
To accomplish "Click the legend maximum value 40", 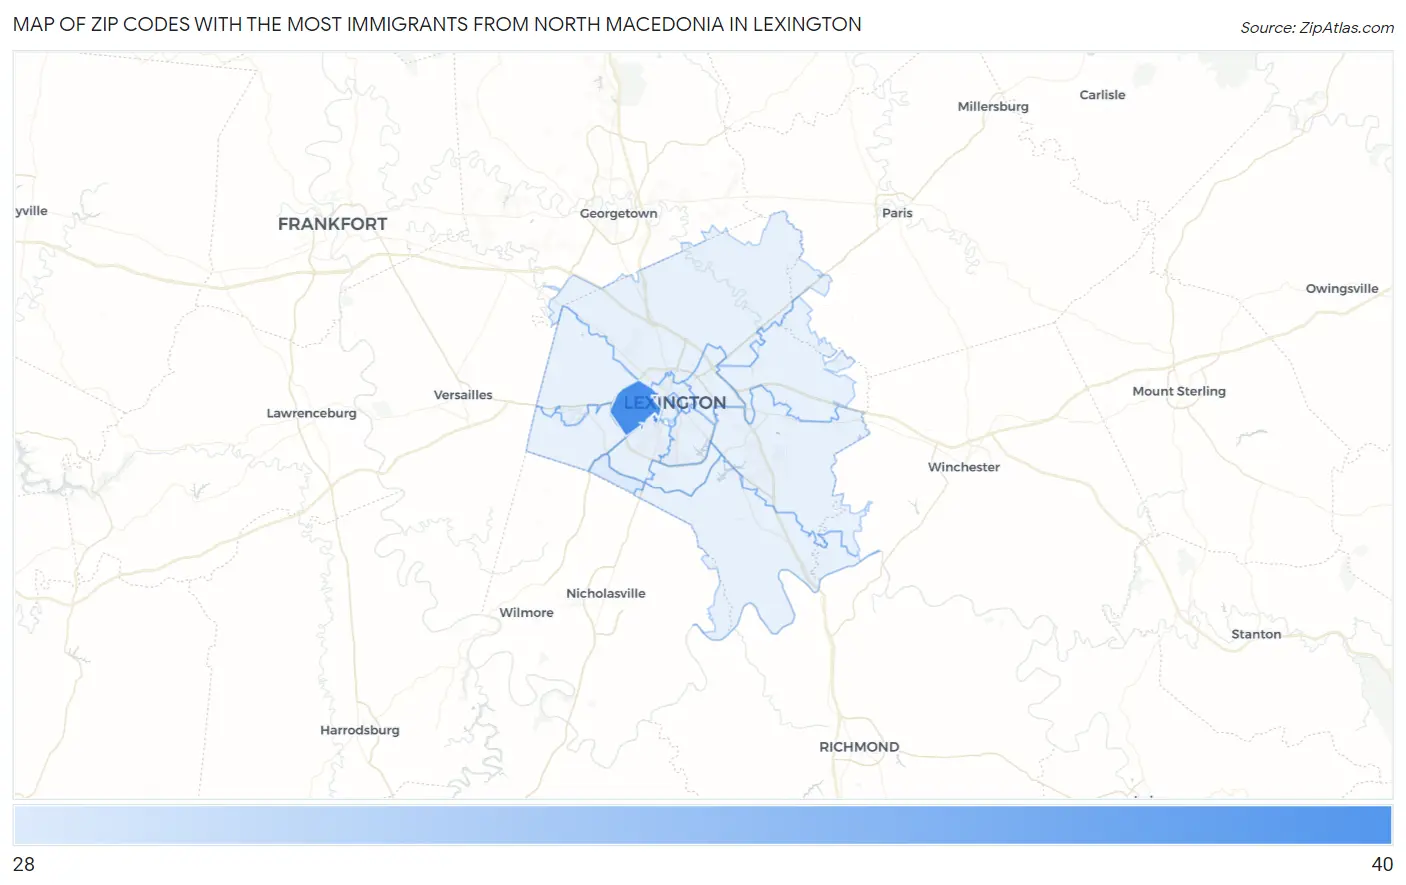I will coord(1382,865).
